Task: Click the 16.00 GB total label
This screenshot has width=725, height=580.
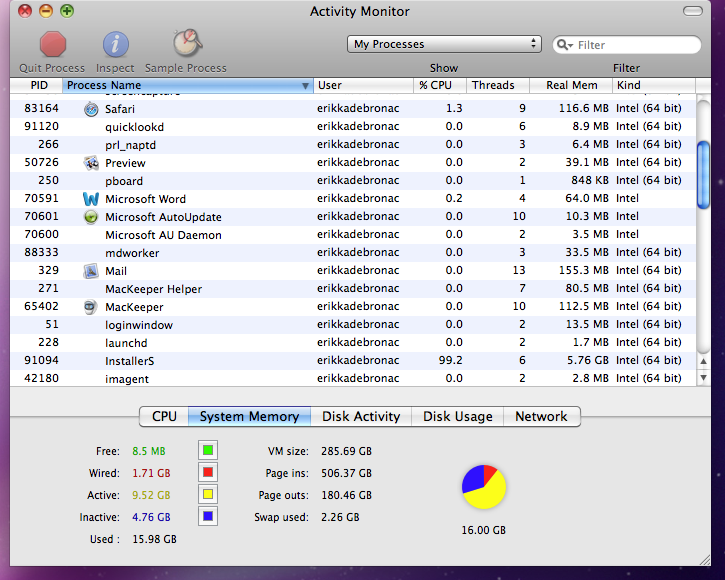Action: click(484, 530)
